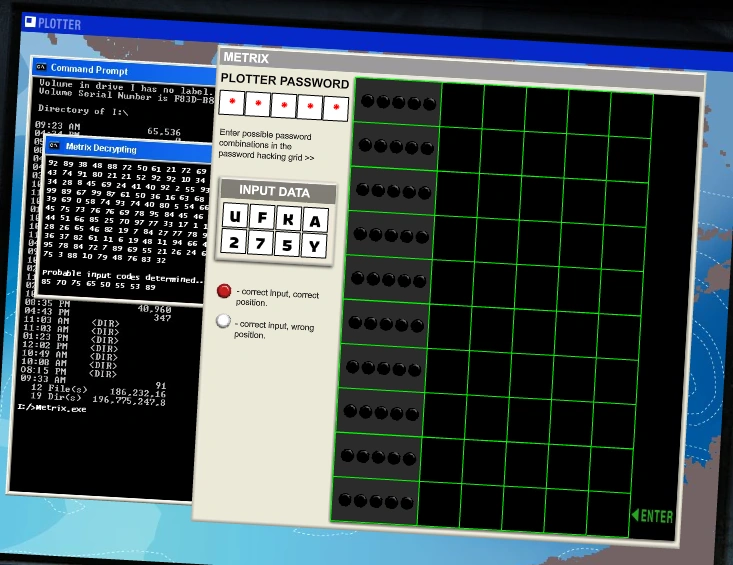Select fourth cell of top hacking grid row
Viewport: 733px width, 565px height.
point(589,114)
